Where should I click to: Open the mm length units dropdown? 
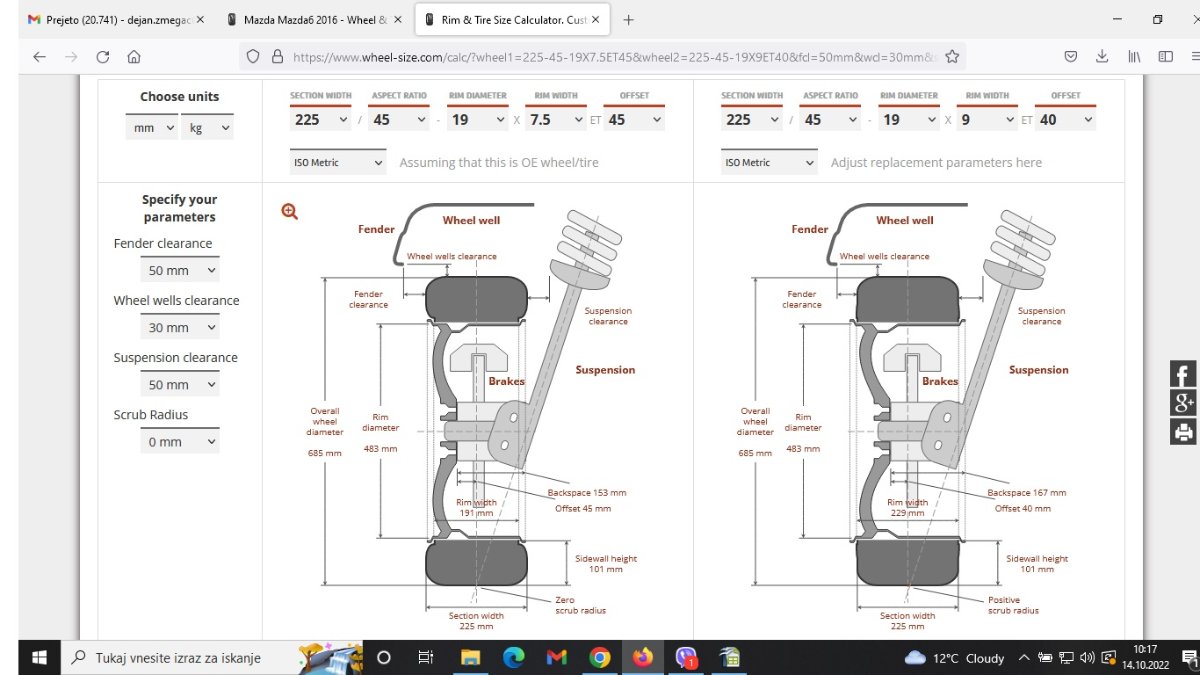[151, 127]
